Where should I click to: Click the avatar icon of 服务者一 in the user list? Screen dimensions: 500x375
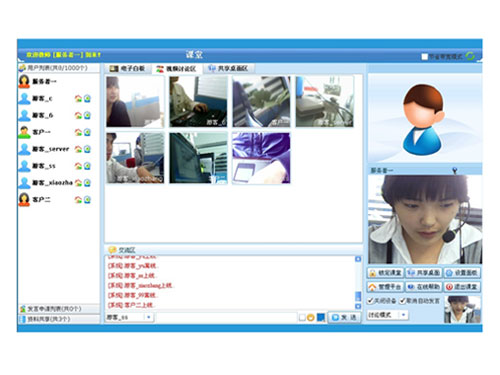point(24,81)
